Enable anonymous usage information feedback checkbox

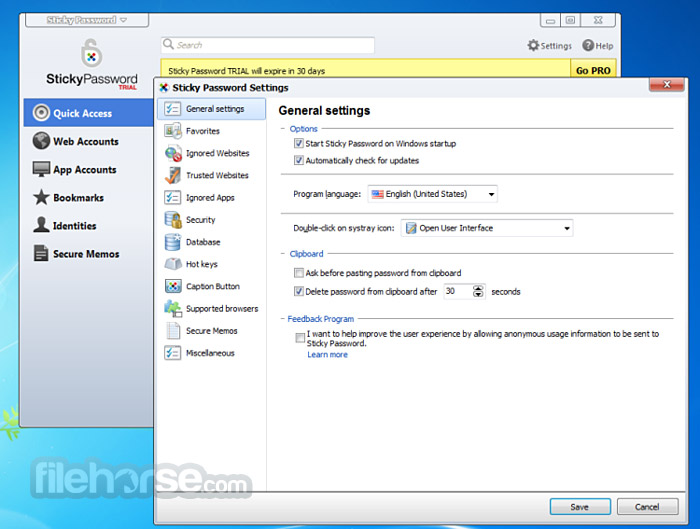[300, 338]
